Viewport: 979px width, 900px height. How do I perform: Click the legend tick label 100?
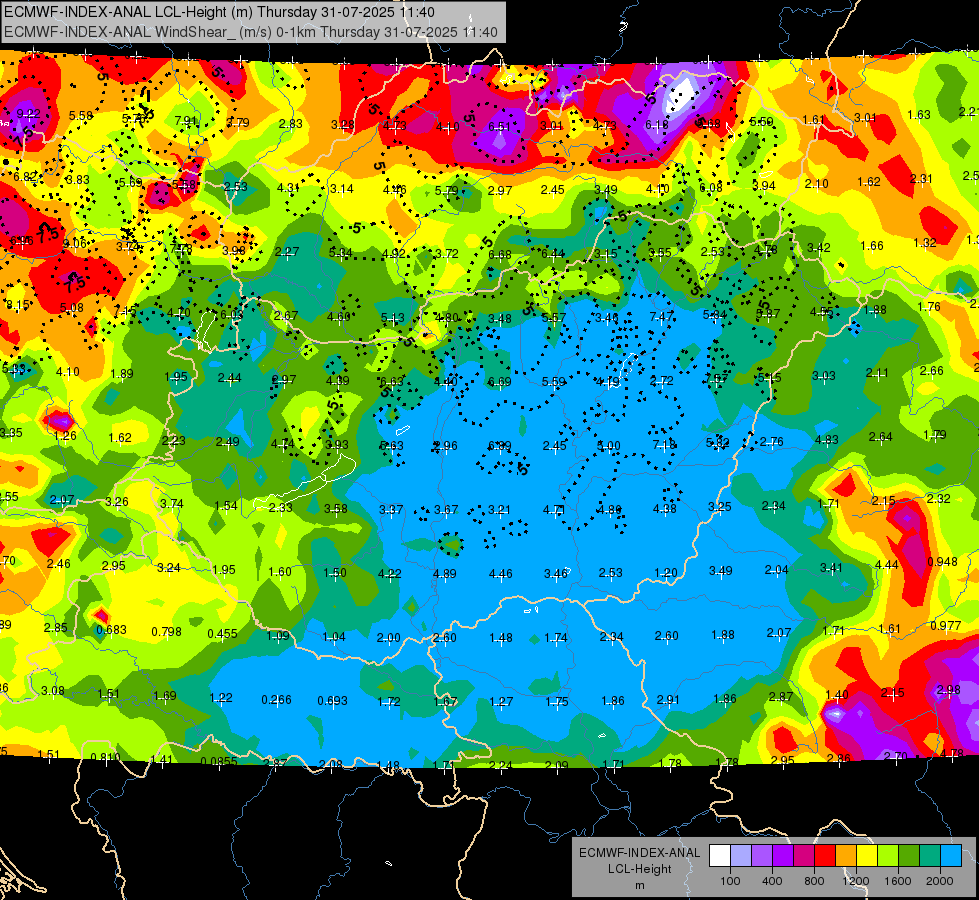[730, 881]
